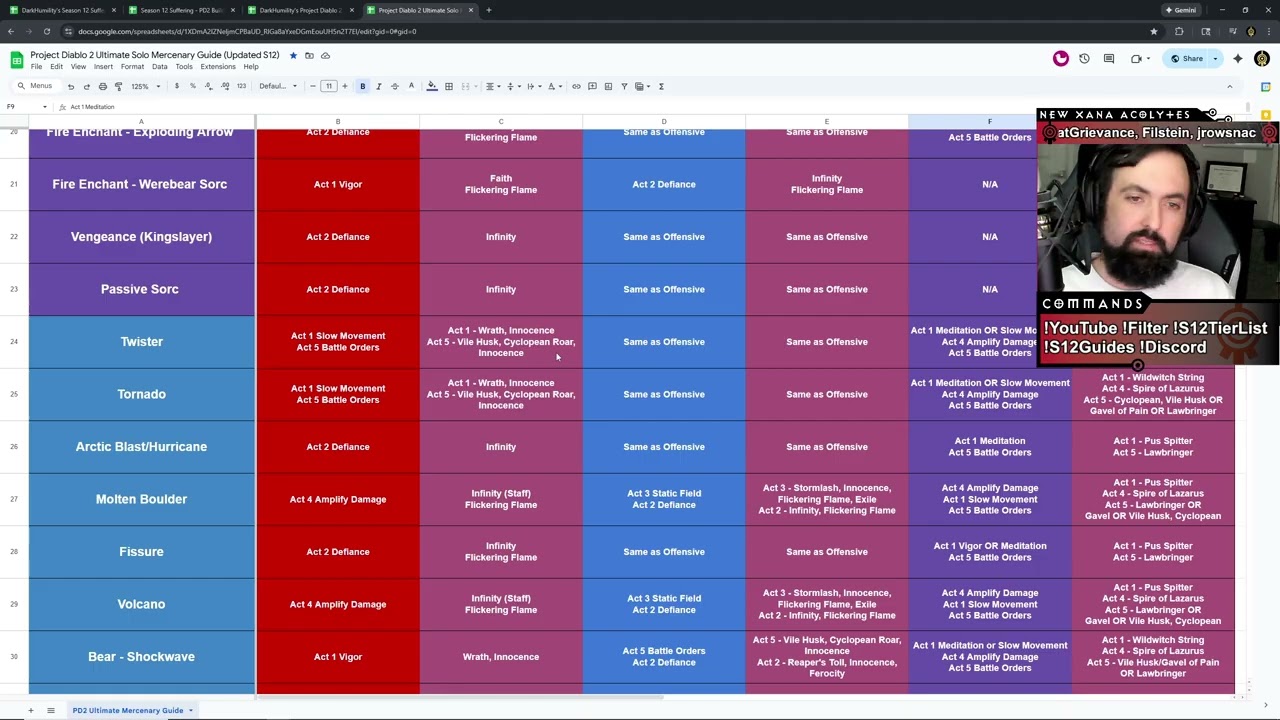The width and height of the screenshot is (1280, 720).
Task: Open the Calendar side panel icon
Action: pos(1265,87)
